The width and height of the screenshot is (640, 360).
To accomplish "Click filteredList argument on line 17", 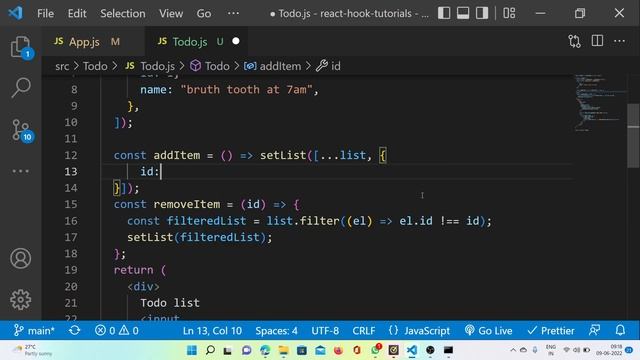I will (x=220, y=237).
